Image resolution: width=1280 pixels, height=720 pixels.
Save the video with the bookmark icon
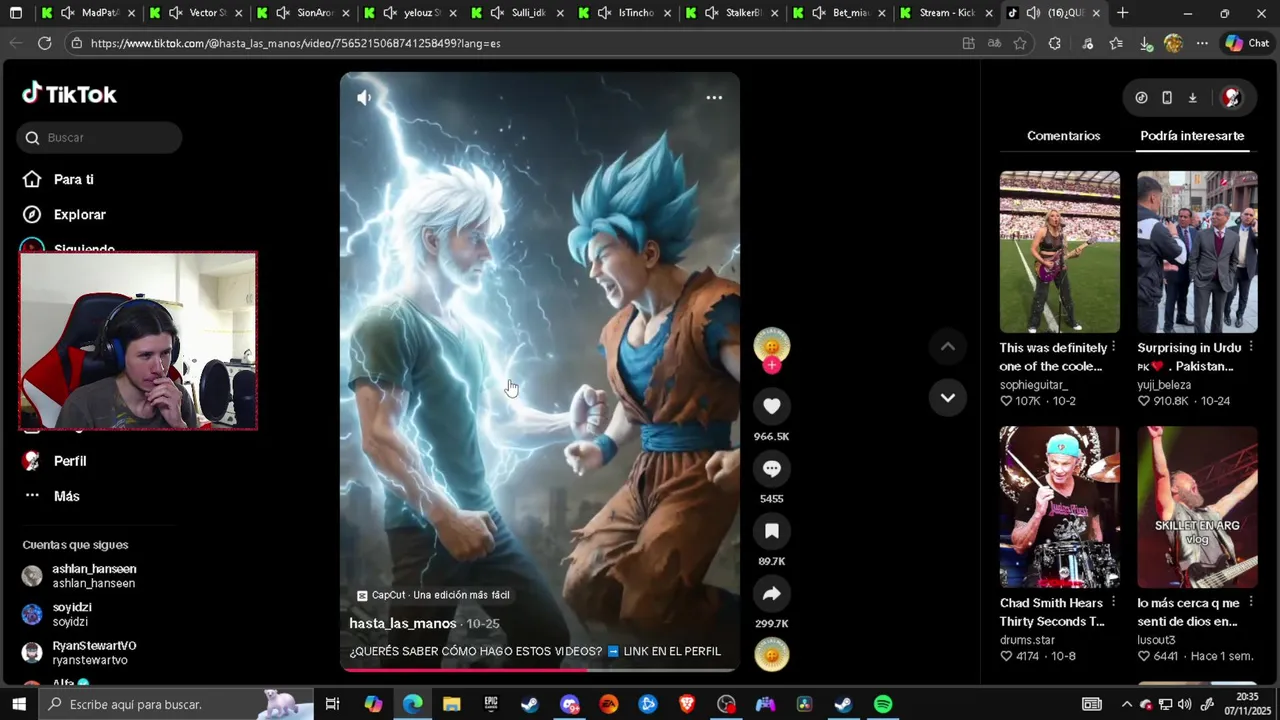click(771, 531)
